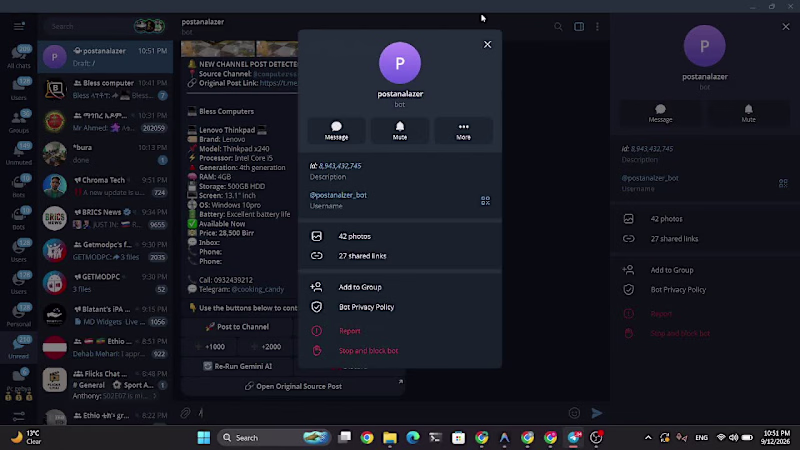Screen dimensions: 800x450
Task: Search in chat with magnifier icon
Action: click(558, 27)
